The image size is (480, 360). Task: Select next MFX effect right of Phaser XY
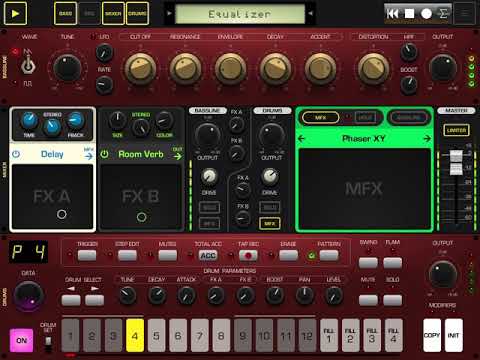pos(427,138)
